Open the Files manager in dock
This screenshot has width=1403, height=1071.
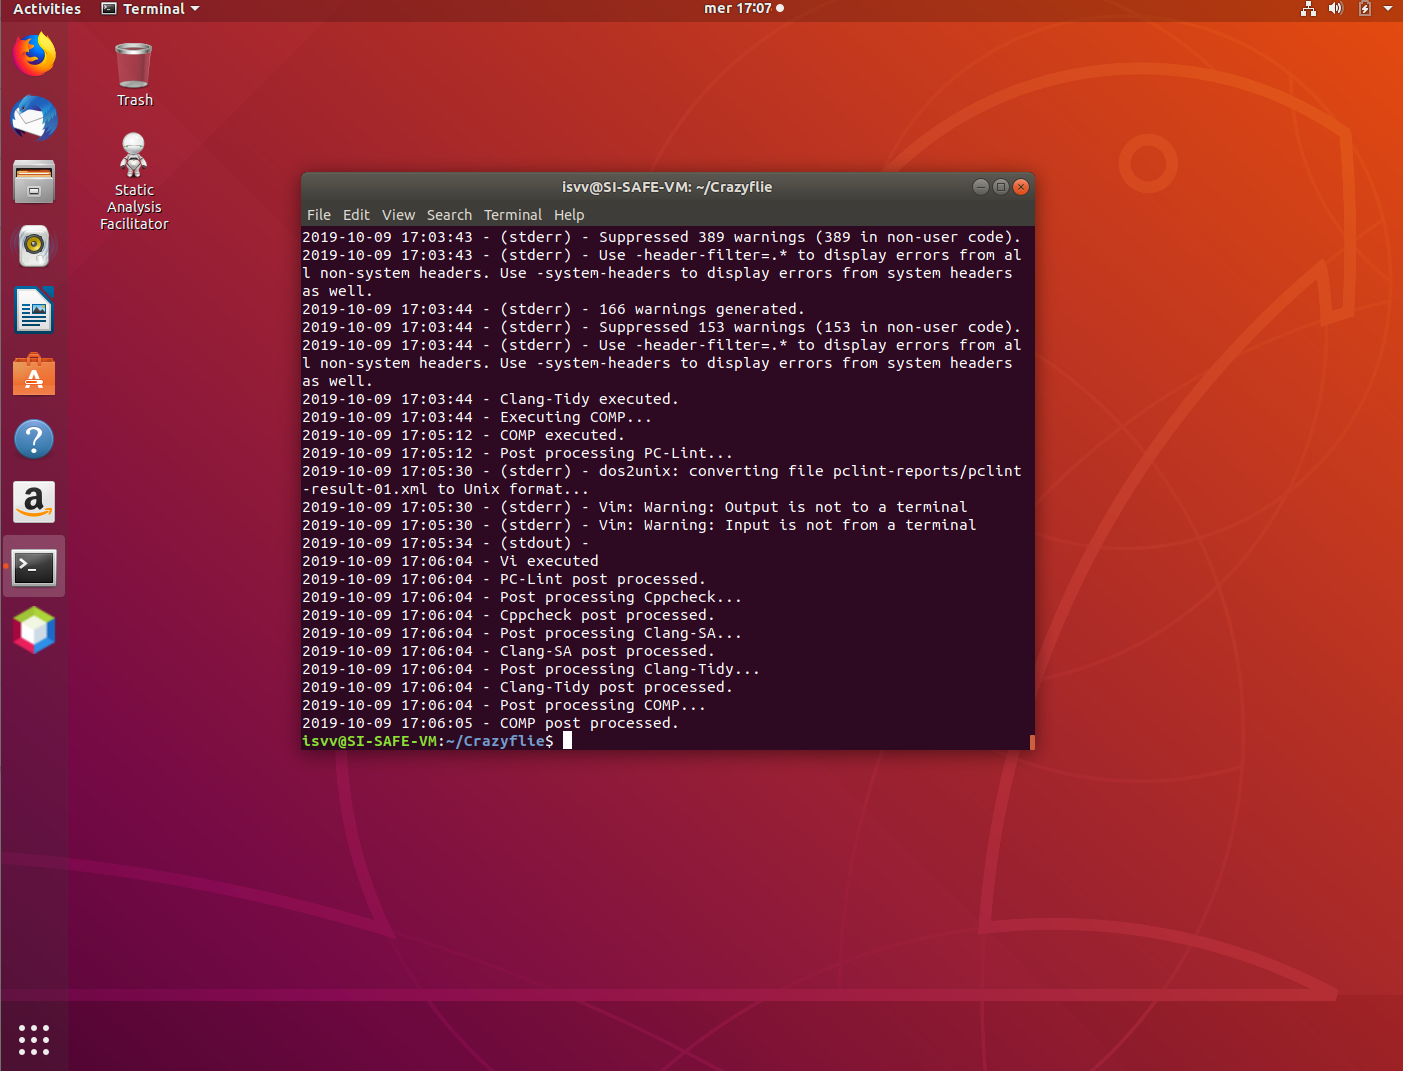[x=34, y=183]
